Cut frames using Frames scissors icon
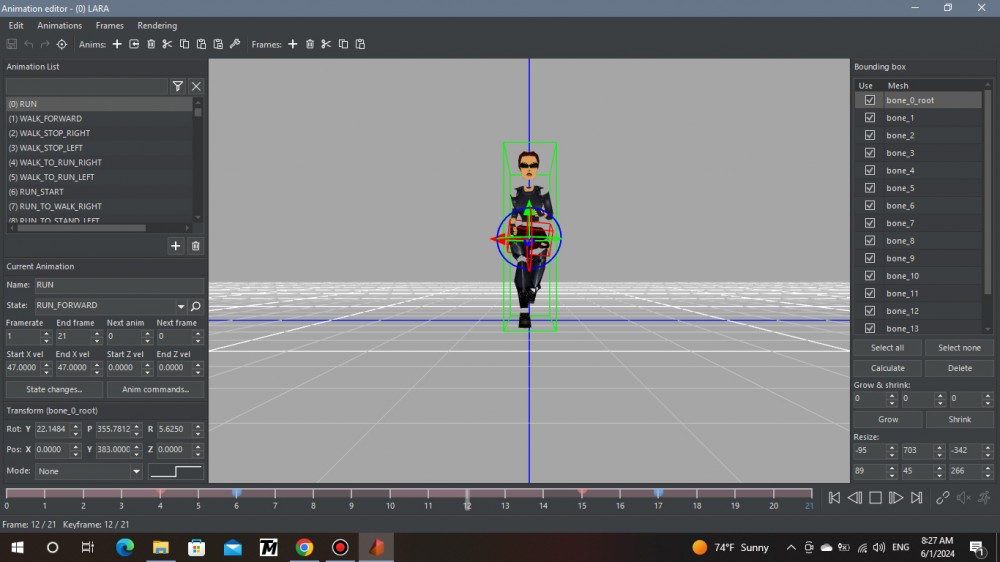This screenshot has height=562, width=1000. tap(326, 44)
